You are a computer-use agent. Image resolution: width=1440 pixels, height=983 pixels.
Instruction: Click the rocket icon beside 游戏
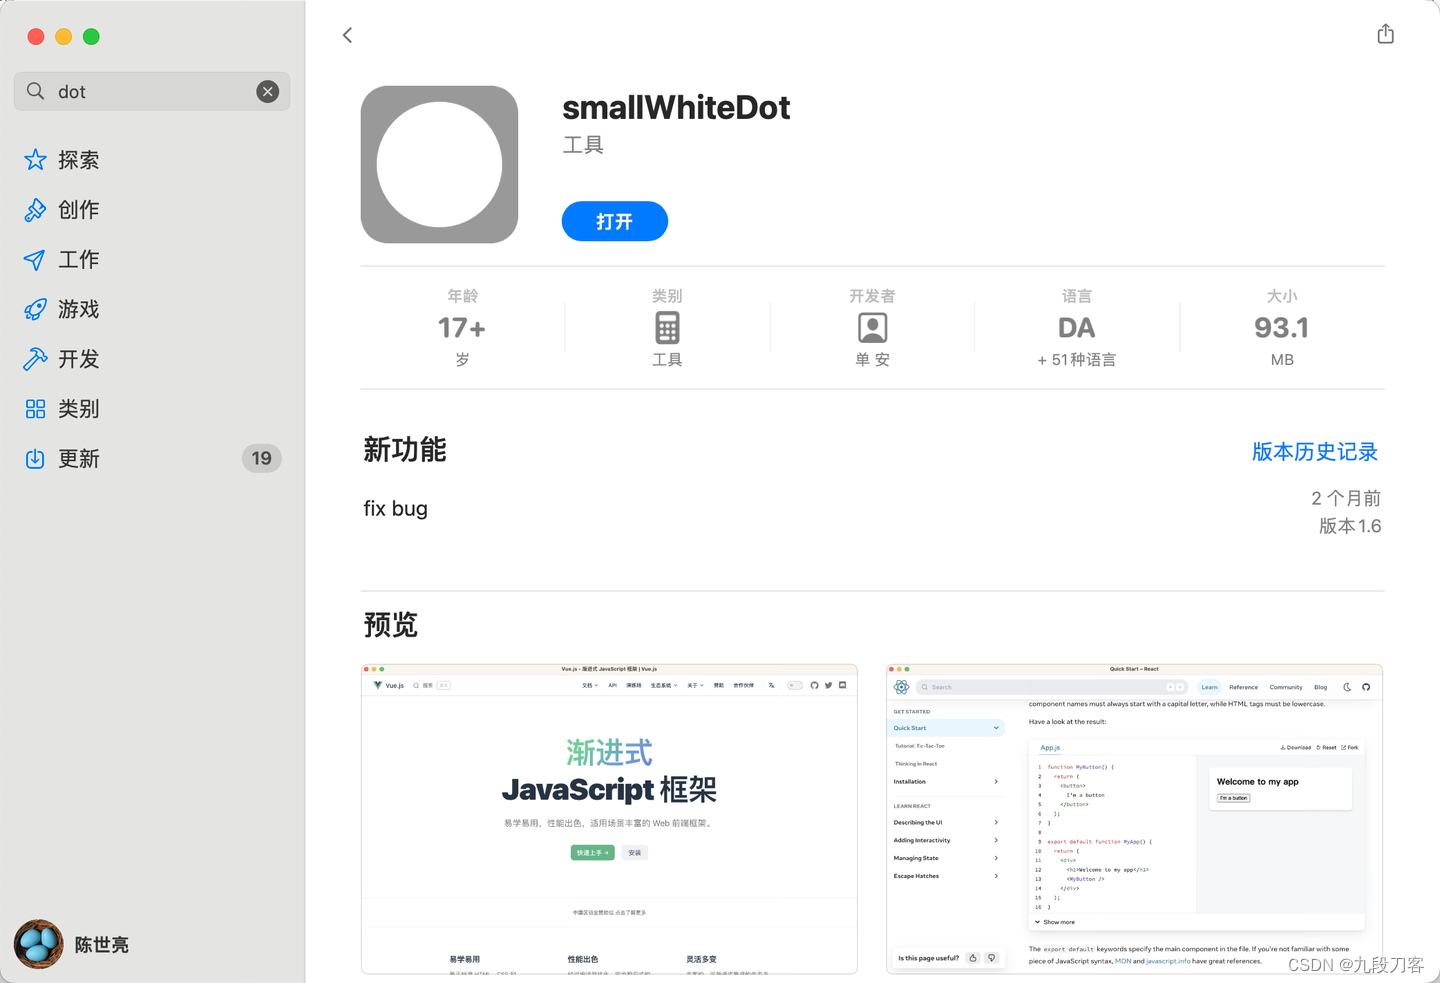35,309
